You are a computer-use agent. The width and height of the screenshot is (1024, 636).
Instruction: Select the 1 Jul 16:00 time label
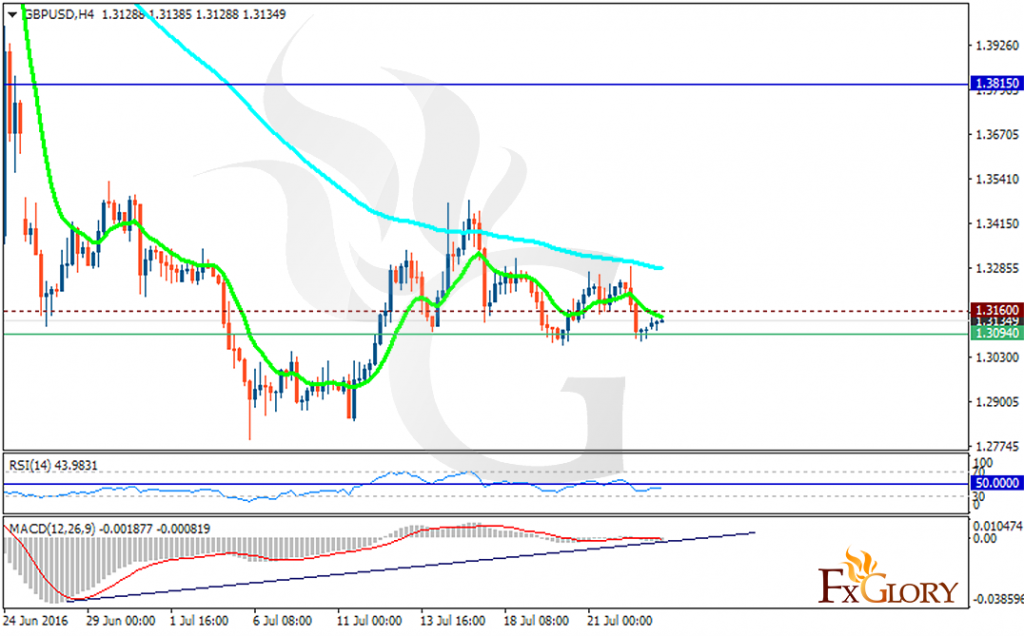(x=199, y=620)
